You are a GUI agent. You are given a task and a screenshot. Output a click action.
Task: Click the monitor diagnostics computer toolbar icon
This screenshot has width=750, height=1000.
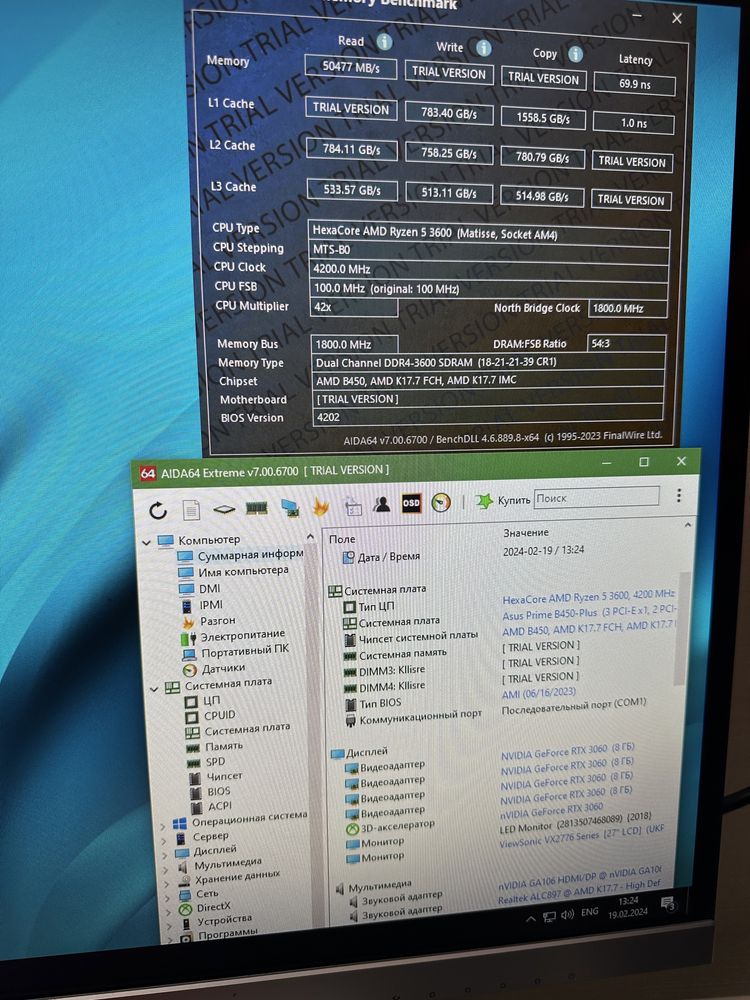[x=289, y=508]
